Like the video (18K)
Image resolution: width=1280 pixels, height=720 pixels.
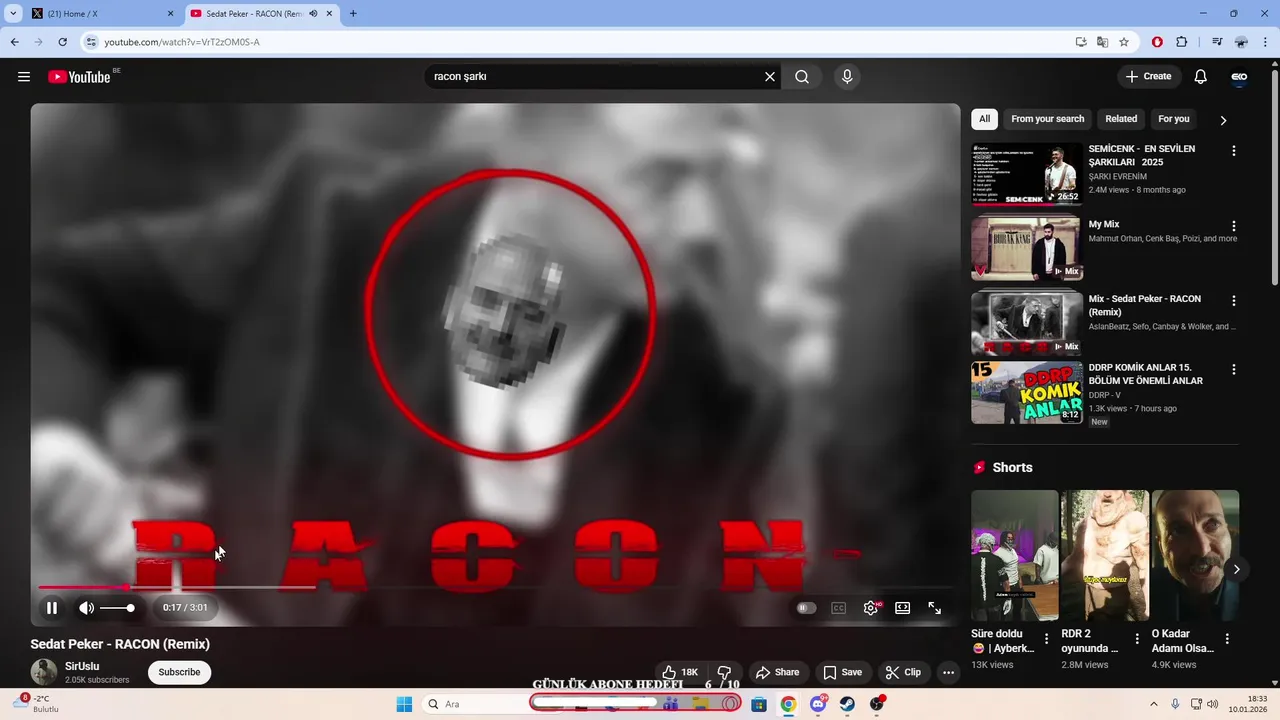(x=679, y=672)
